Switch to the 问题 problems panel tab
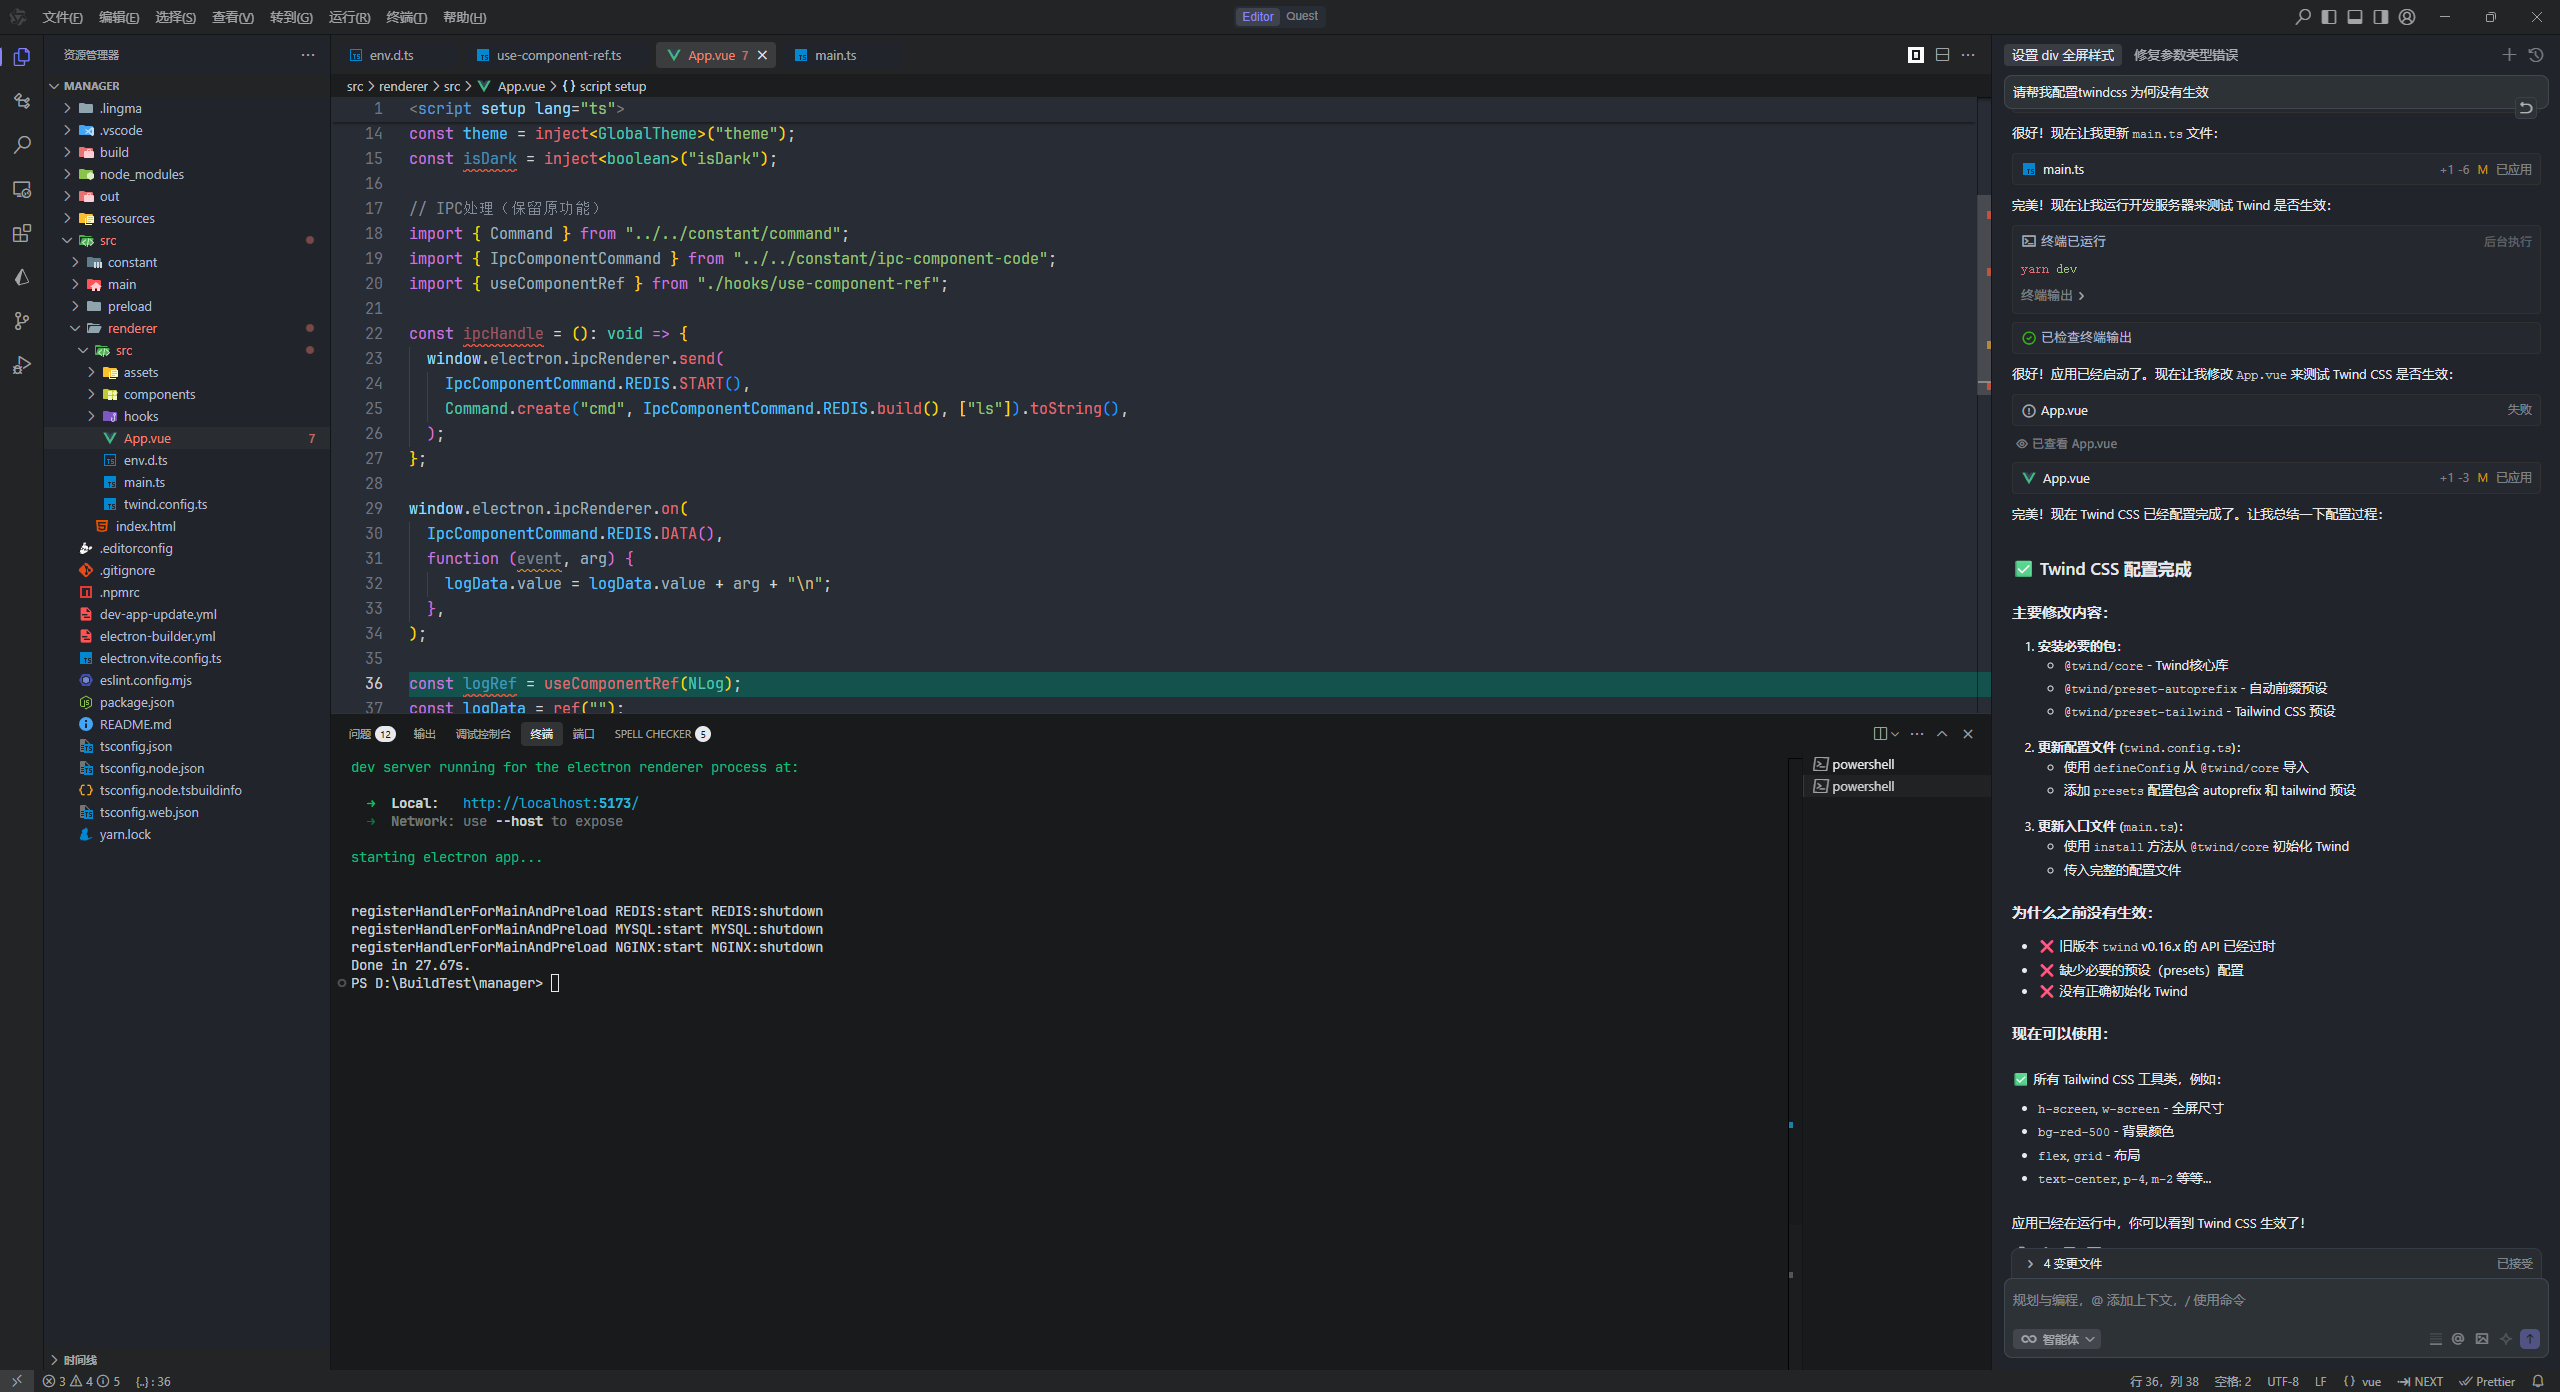The image size is (2560, 1392). (371, 734)
